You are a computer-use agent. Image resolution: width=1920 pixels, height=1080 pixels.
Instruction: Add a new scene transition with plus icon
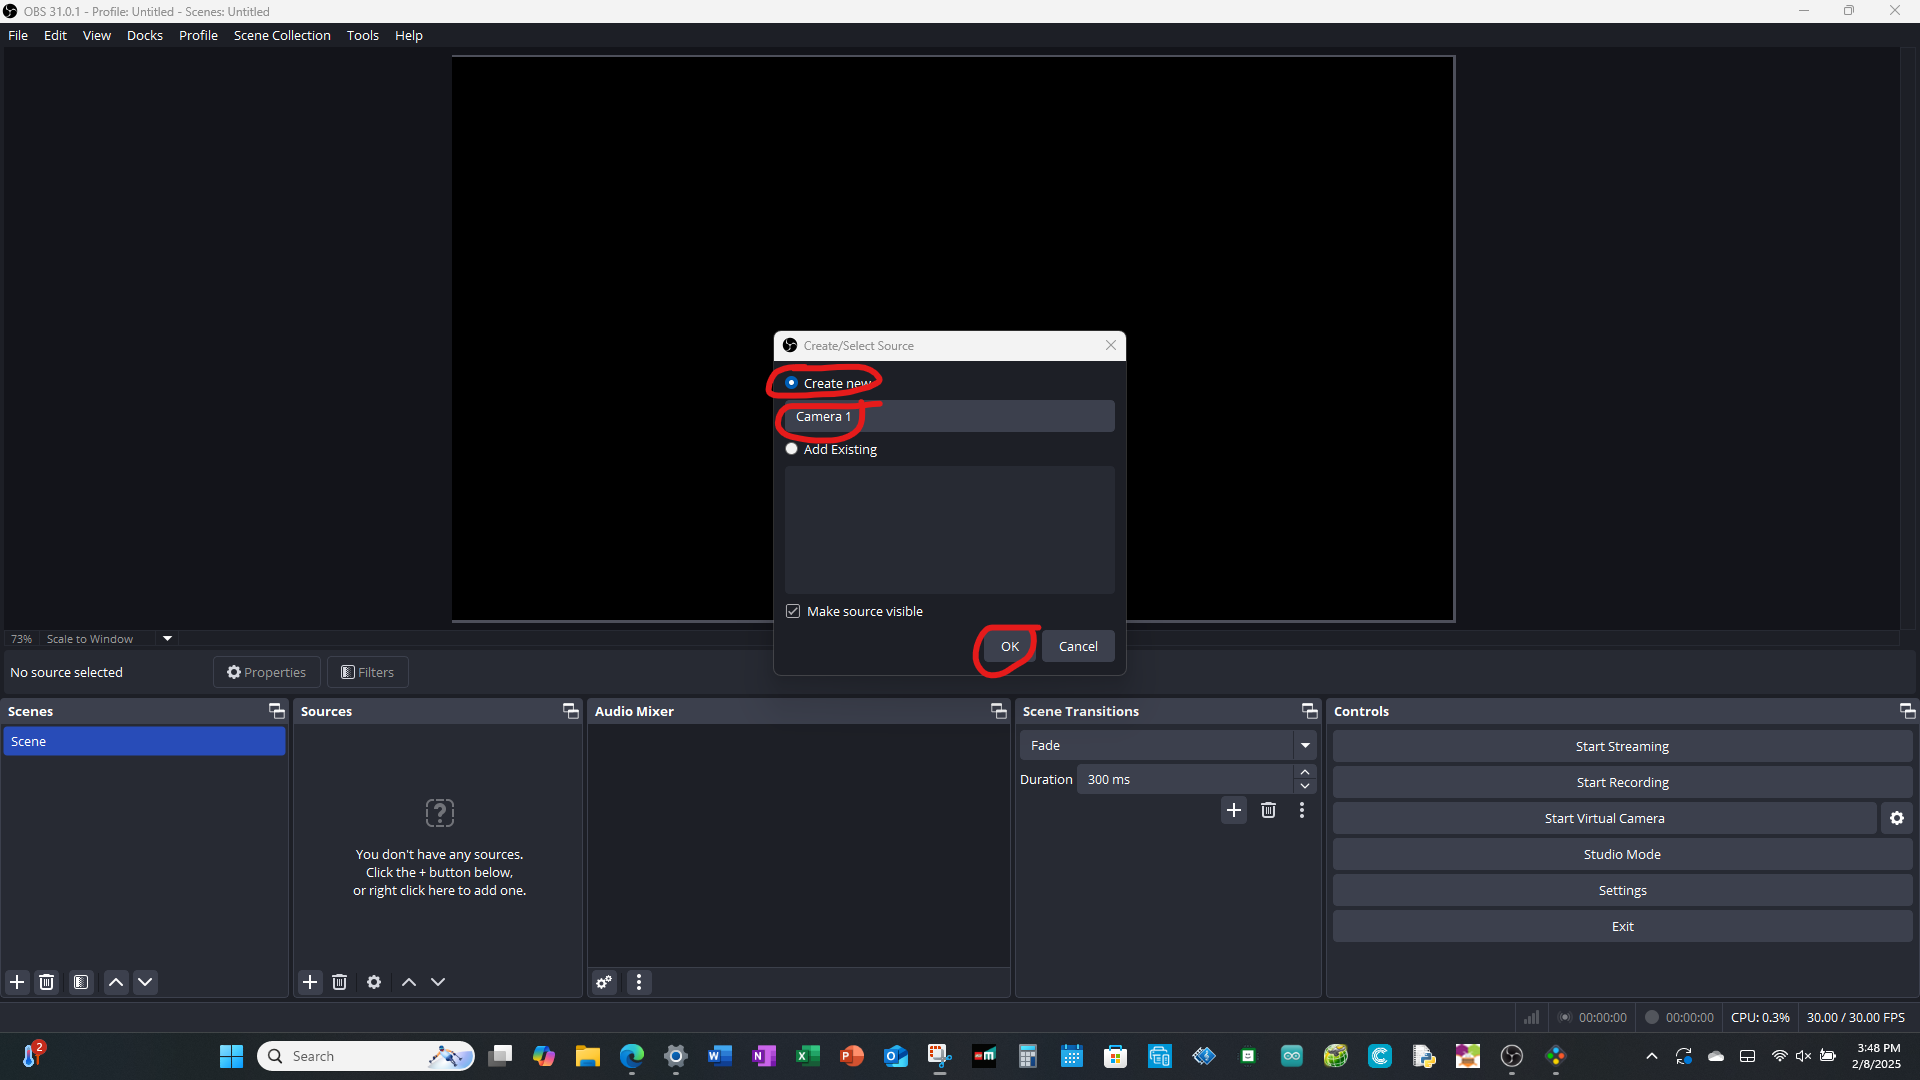coord(1234,810)
